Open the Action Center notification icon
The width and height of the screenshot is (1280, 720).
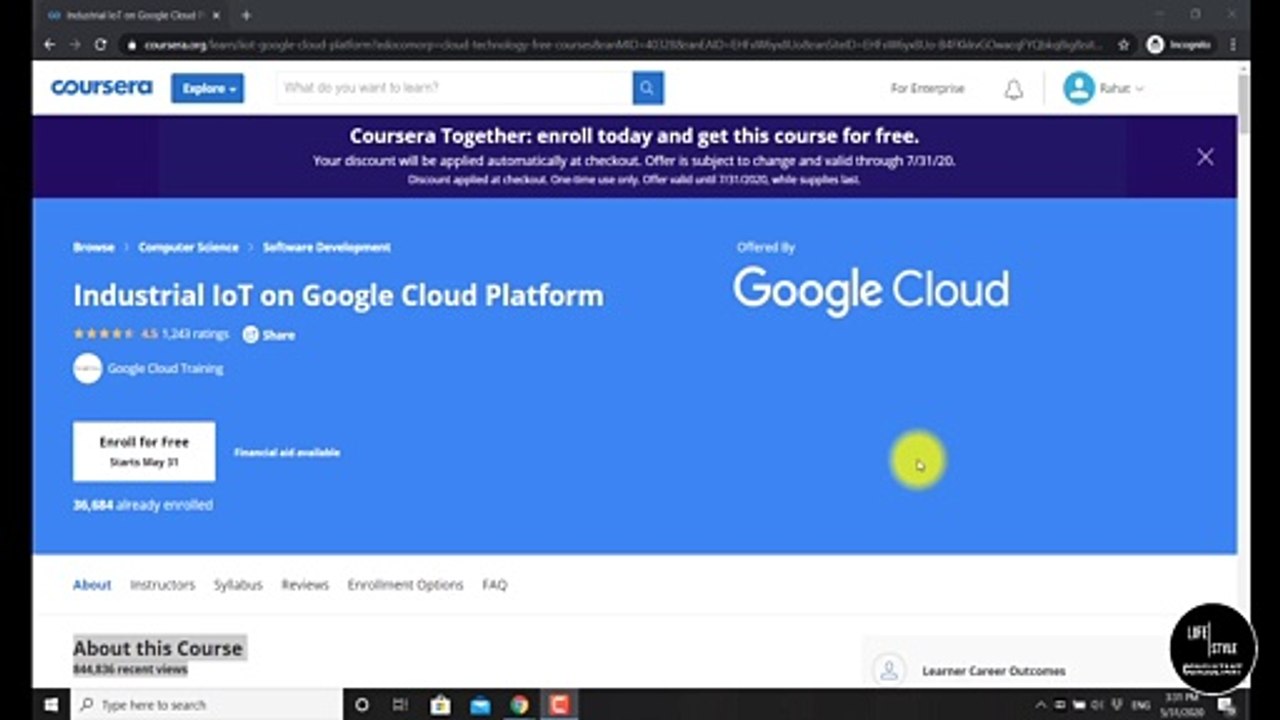[1226, 705]
